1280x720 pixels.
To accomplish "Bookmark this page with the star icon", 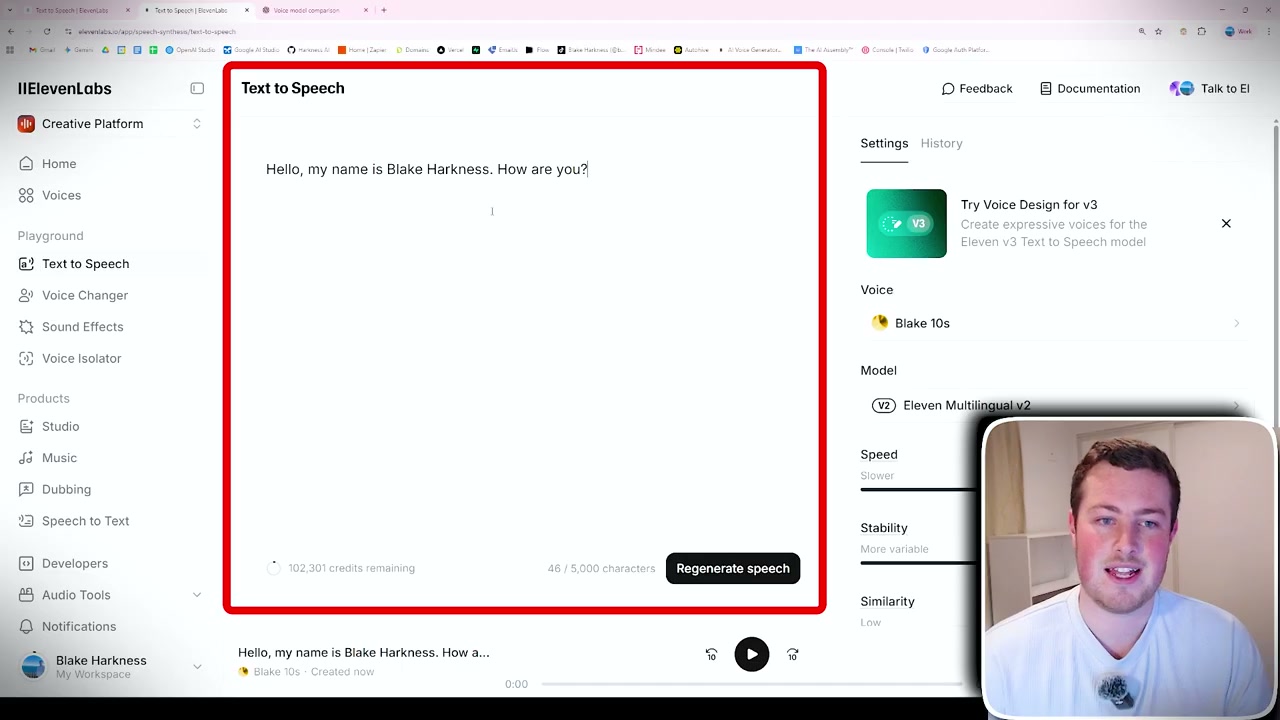I will tap(1158, 31).
